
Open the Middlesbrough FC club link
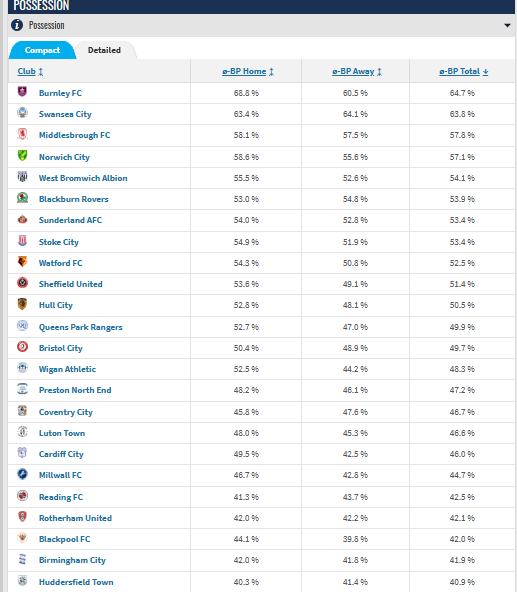pyautogui.click(x=74, y=135)
